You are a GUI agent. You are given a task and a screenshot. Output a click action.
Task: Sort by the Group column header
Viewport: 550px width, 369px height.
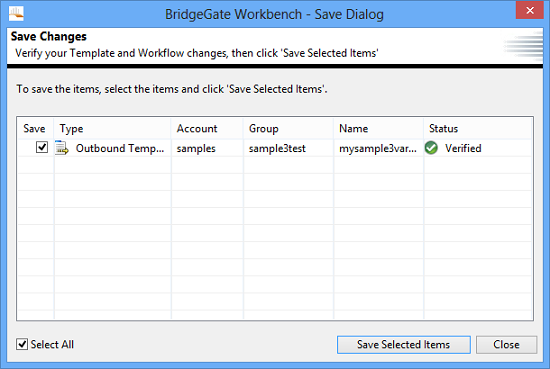click(288, 128)
